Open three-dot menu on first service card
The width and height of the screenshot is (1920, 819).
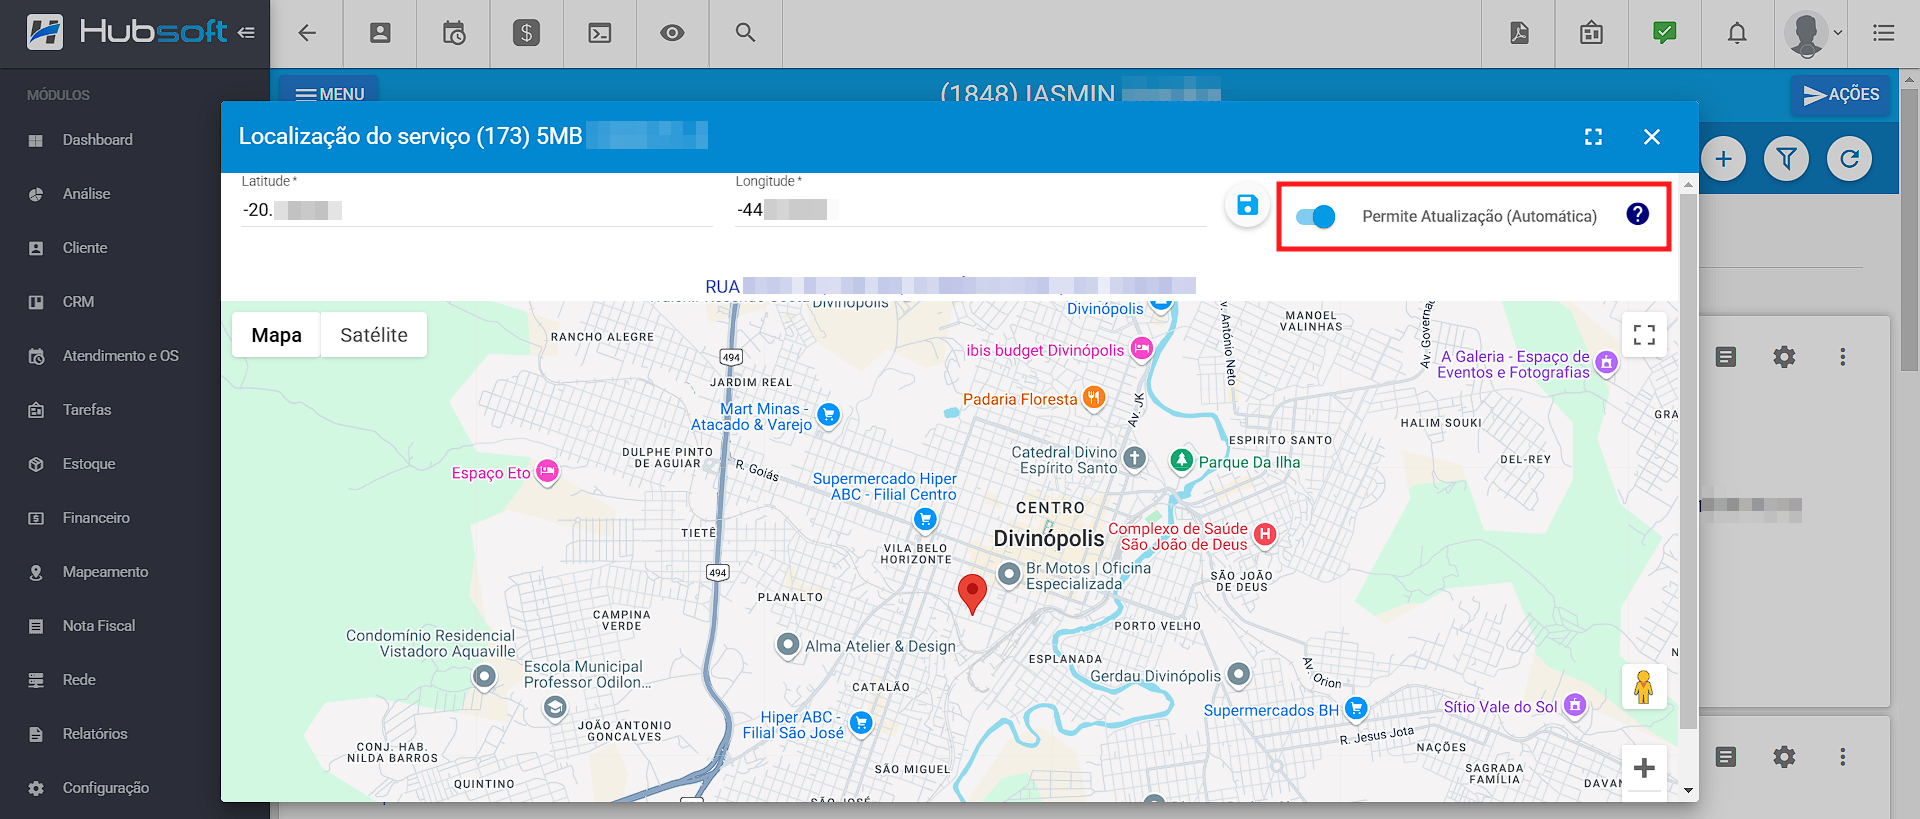point(1842,357)
